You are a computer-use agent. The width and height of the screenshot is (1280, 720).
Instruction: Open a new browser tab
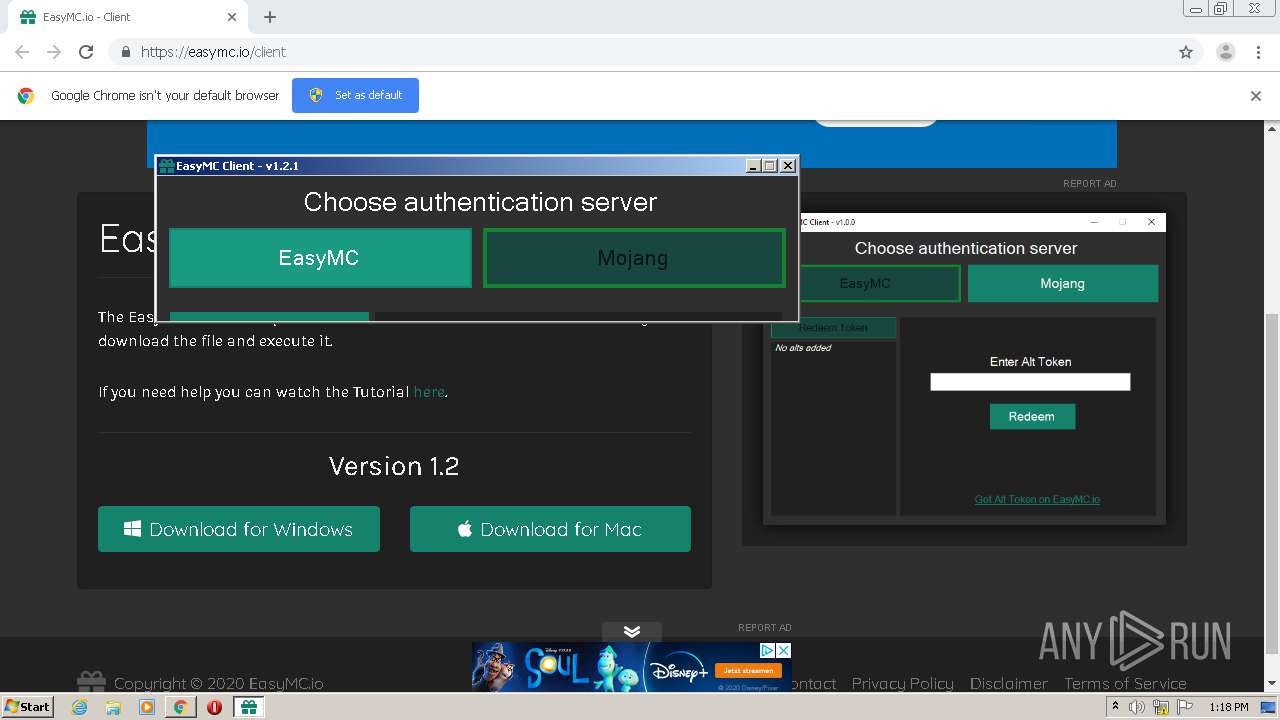click(x=270, y=17)
